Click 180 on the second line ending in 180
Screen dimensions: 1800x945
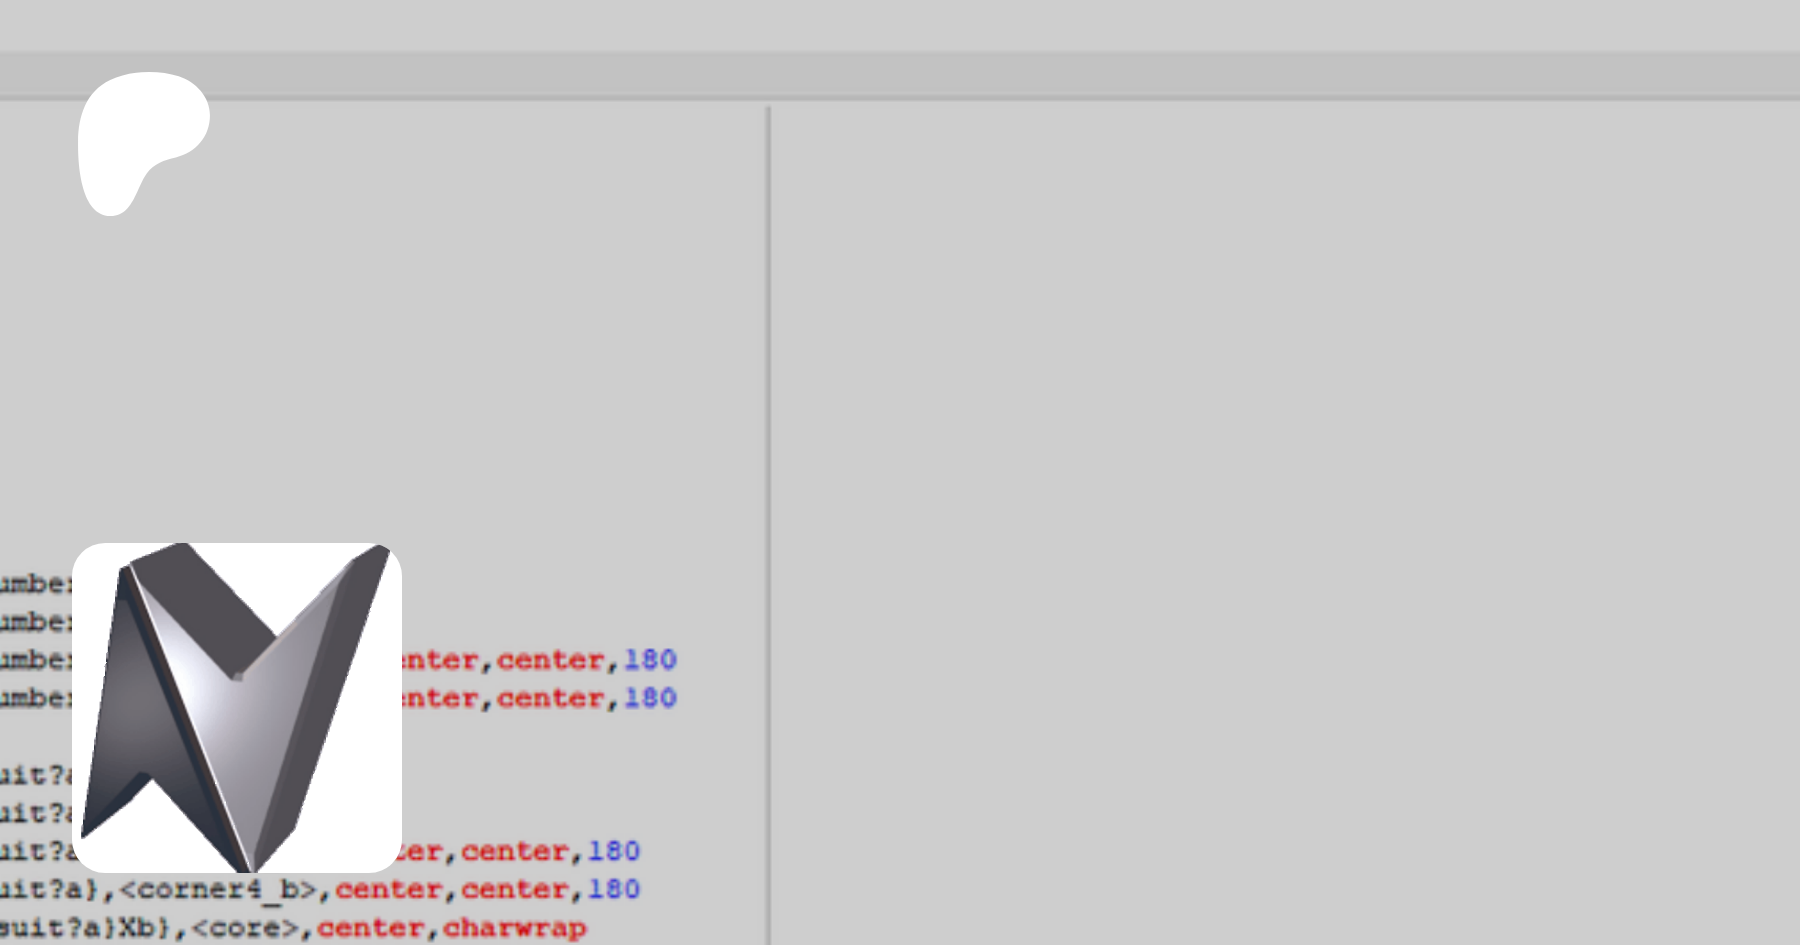tap(650, 698)
